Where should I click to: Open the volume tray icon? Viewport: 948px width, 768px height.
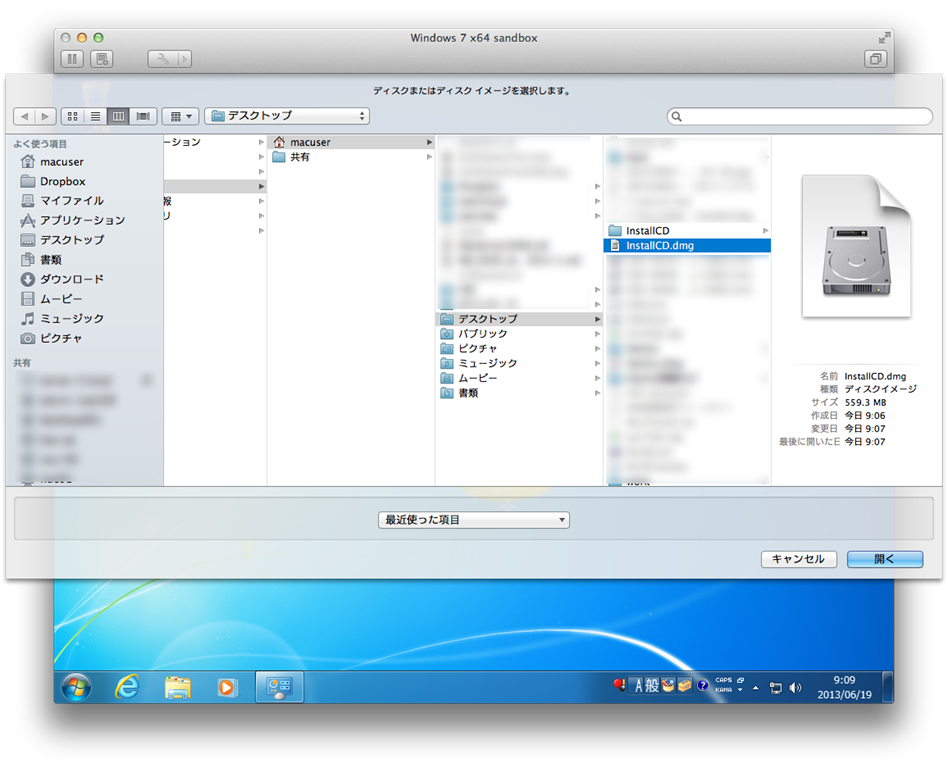[x=796, y=688]
